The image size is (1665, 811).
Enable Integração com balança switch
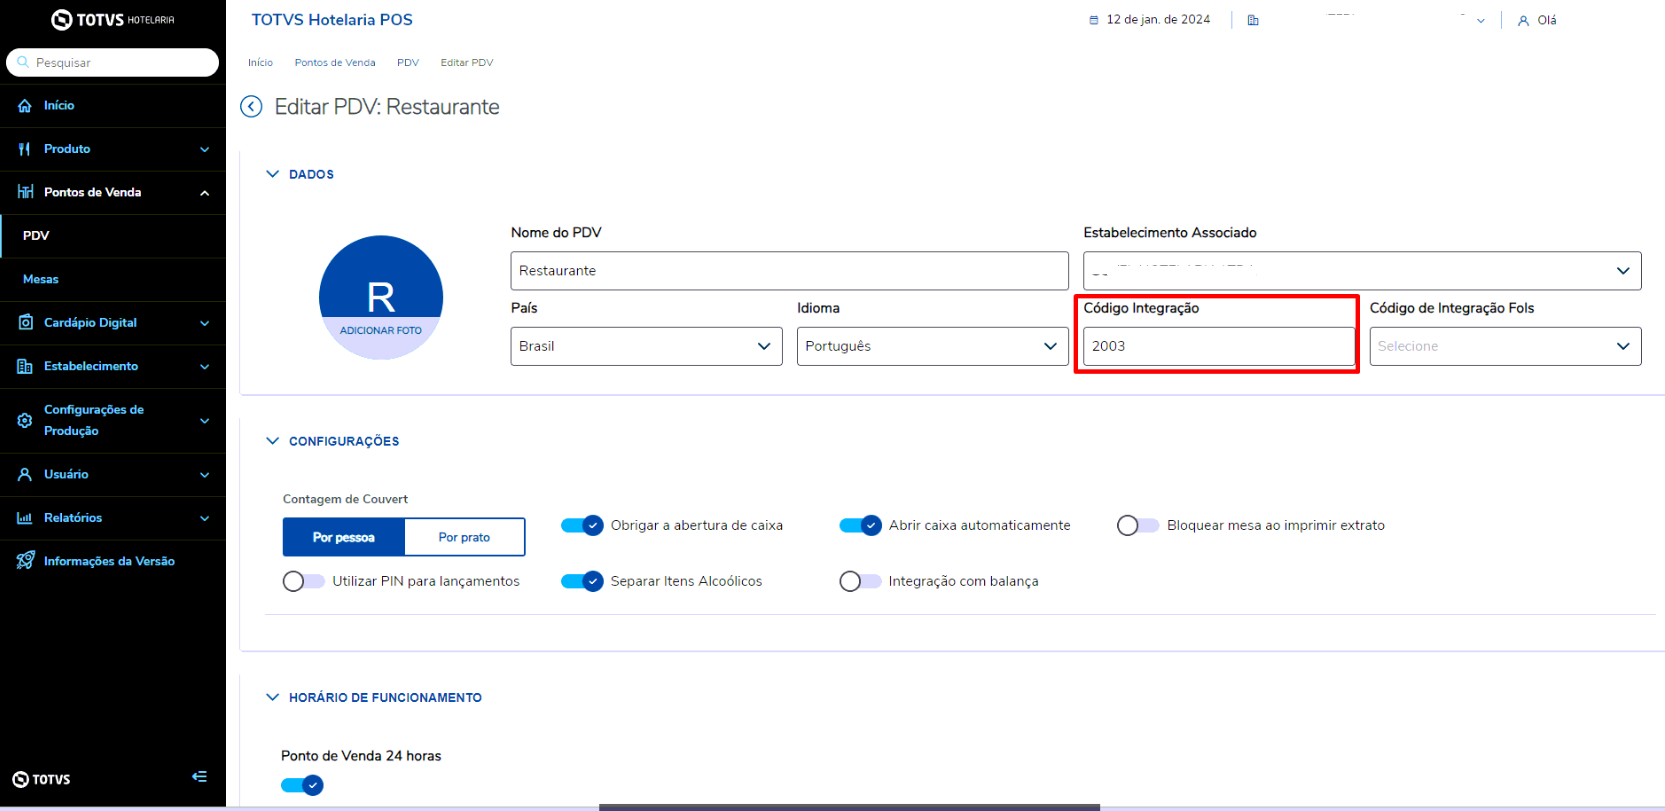pyautogui.click(x=860, y=581)
